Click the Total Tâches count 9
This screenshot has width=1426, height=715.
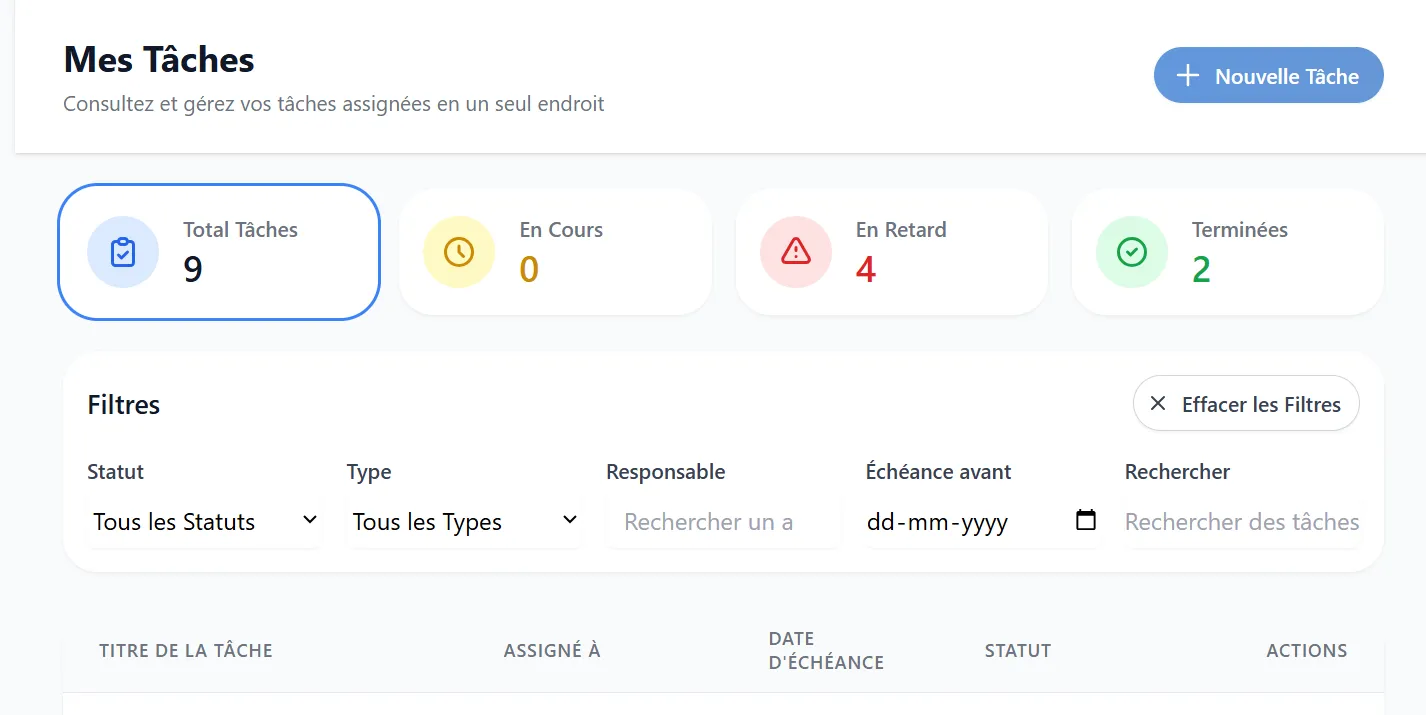pyautogui.click(x=193, y=270)
